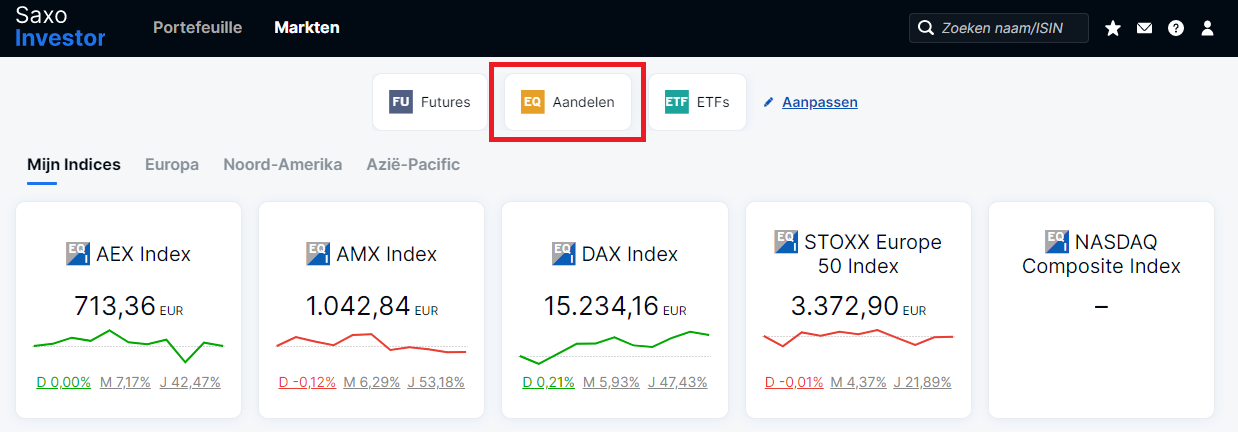
Task: Select STOXX monthly change M 4,37%
Action: point(859,382)
